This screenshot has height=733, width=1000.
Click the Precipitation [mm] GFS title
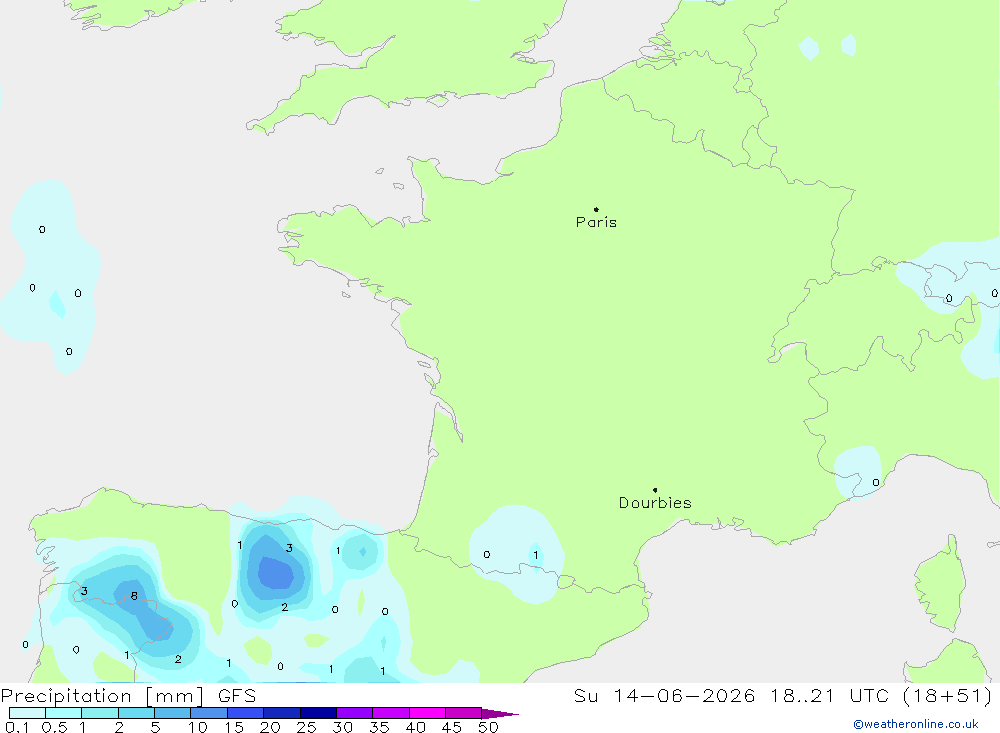coord(128,696)
